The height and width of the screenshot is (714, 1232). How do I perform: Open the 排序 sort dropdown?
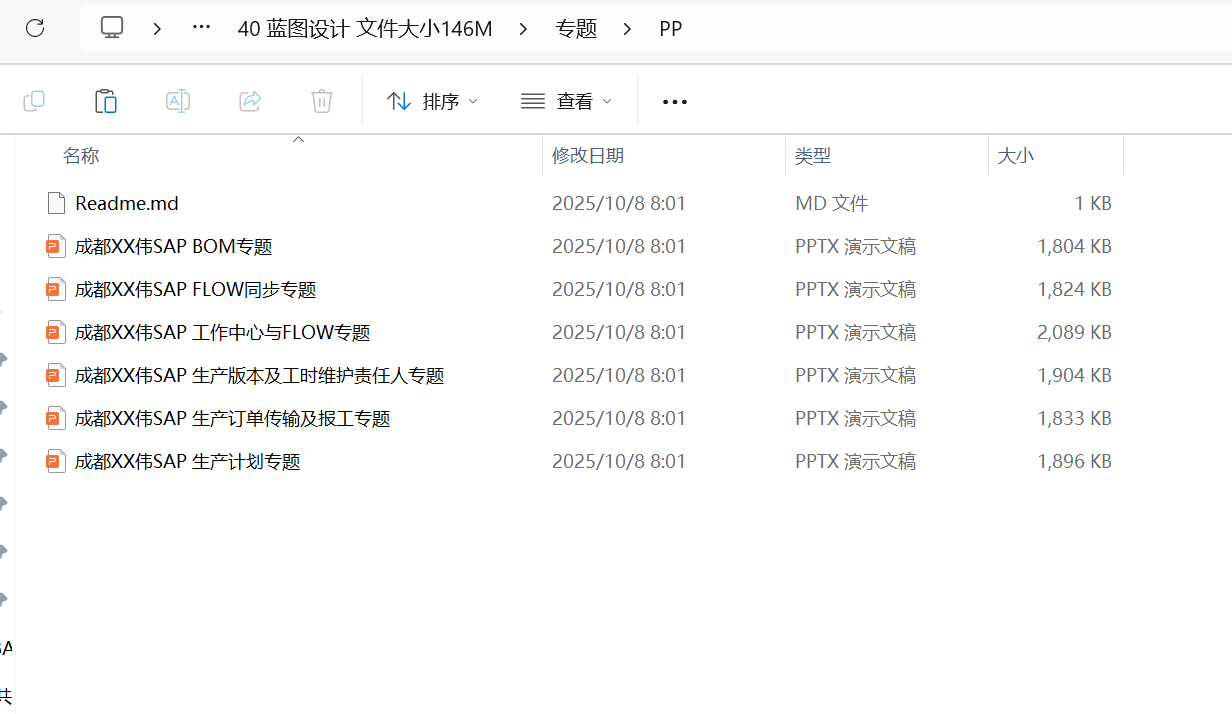432,101
